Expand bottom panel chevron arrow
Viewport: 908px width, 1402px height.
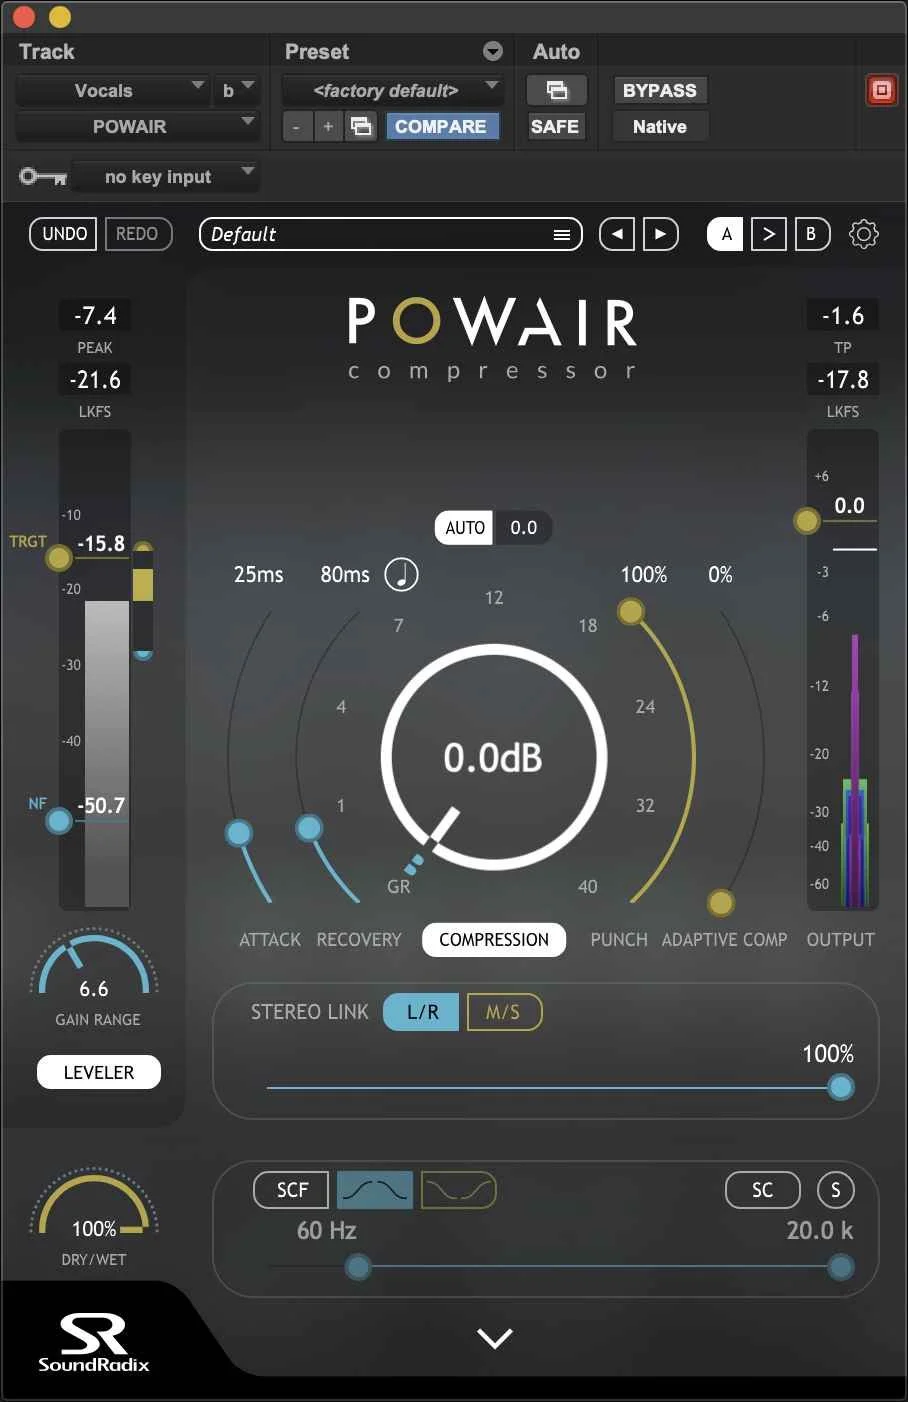coord(495,1338)
